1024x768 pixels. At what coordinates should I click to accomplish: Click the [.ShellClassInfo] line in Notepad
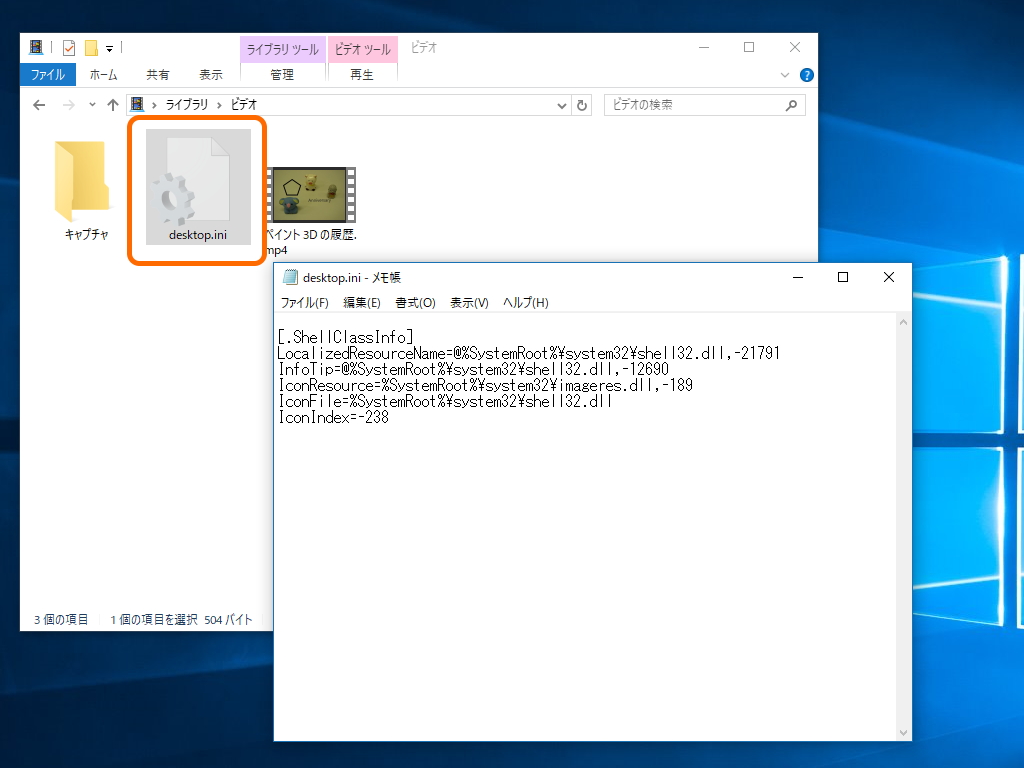[345, 337]
